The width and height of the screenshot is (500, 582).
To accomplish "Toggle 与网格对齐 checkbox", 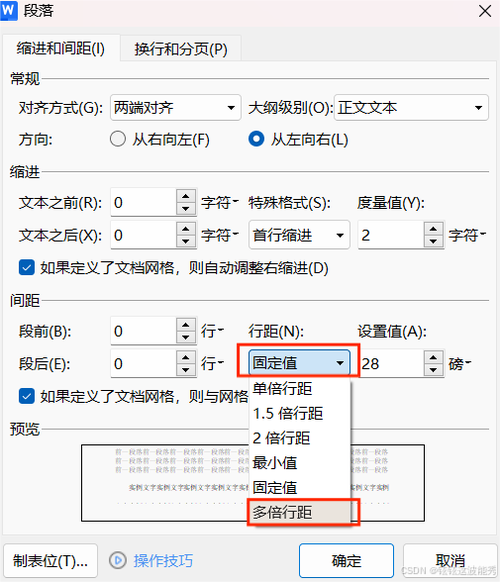I will click(27, 396).
